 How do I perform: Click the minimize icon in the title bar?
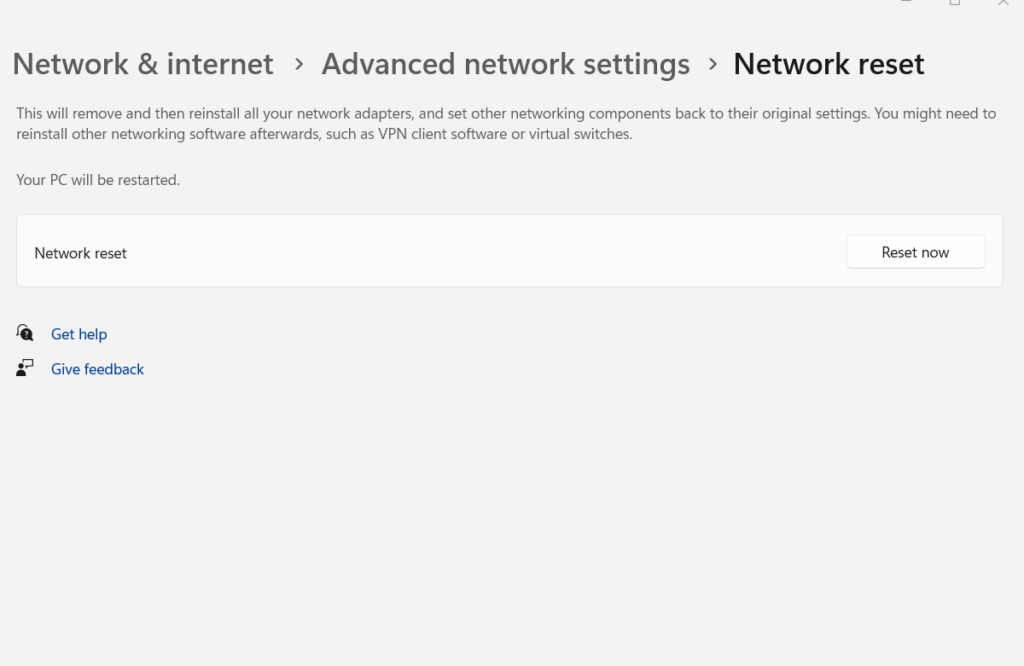pos(905,4)
